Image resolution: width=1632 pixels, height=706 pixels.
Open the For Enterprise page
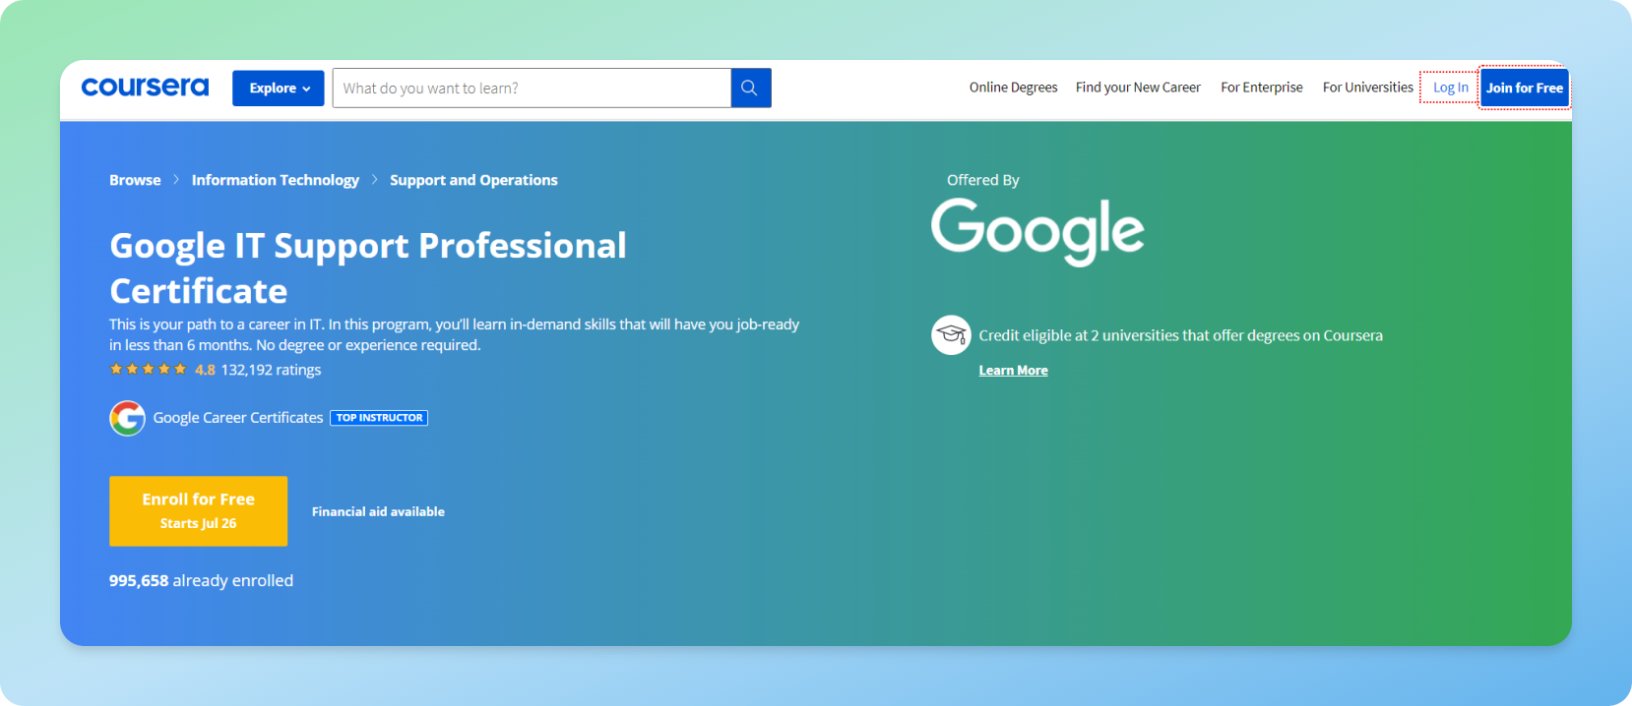tap(1262, 88)
